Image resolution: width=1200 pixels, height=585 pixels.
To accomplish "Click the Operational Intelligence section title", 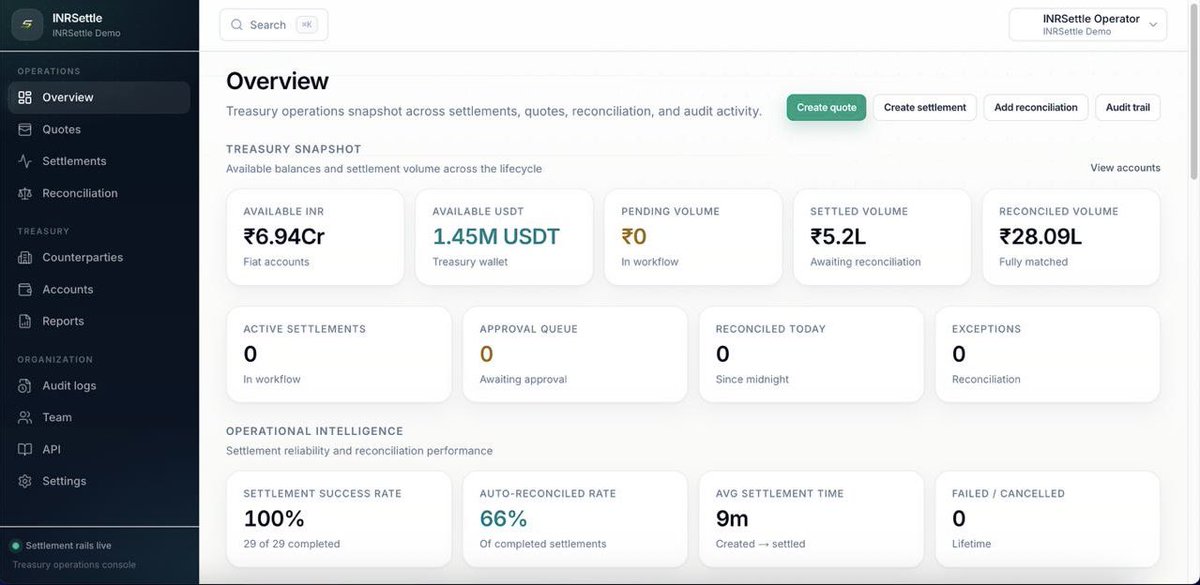I will [x=315, y=431].
